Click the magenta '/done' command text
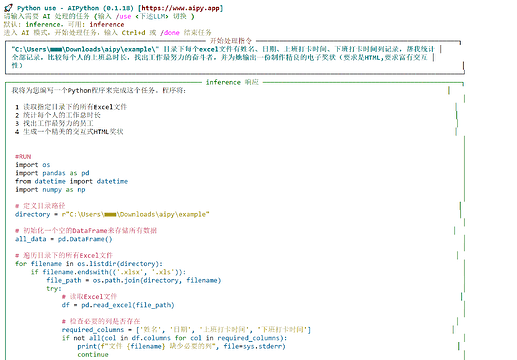This screenshot has height=360, width=517. pos(170,33)
